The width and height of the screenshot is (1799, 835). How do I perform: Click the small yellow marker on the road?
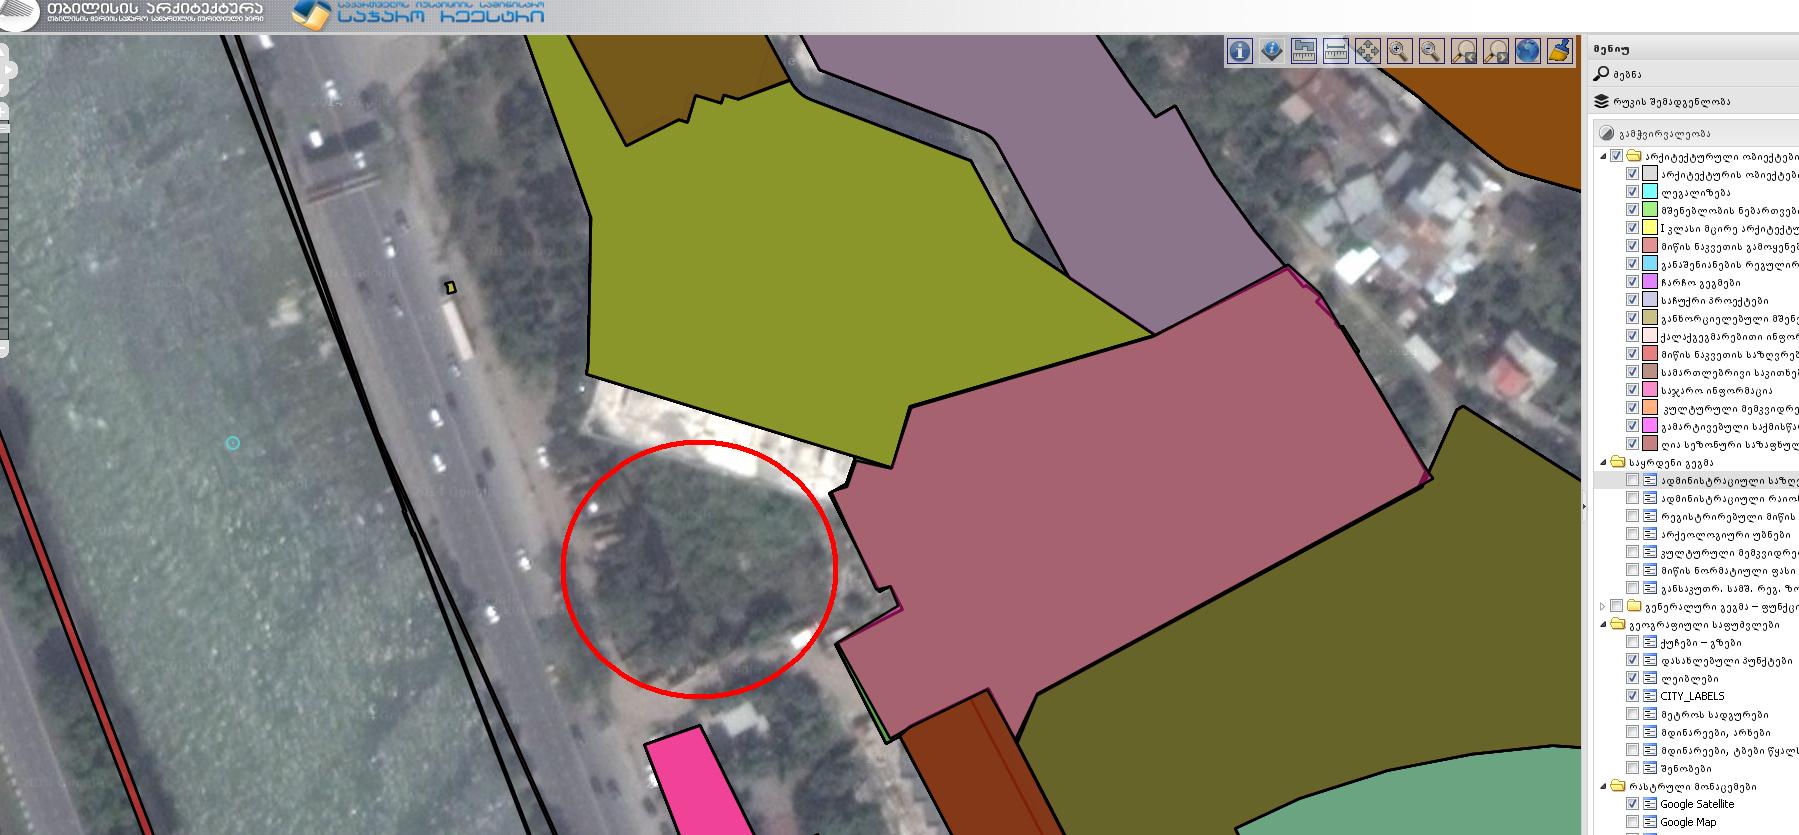coord(451,288)
